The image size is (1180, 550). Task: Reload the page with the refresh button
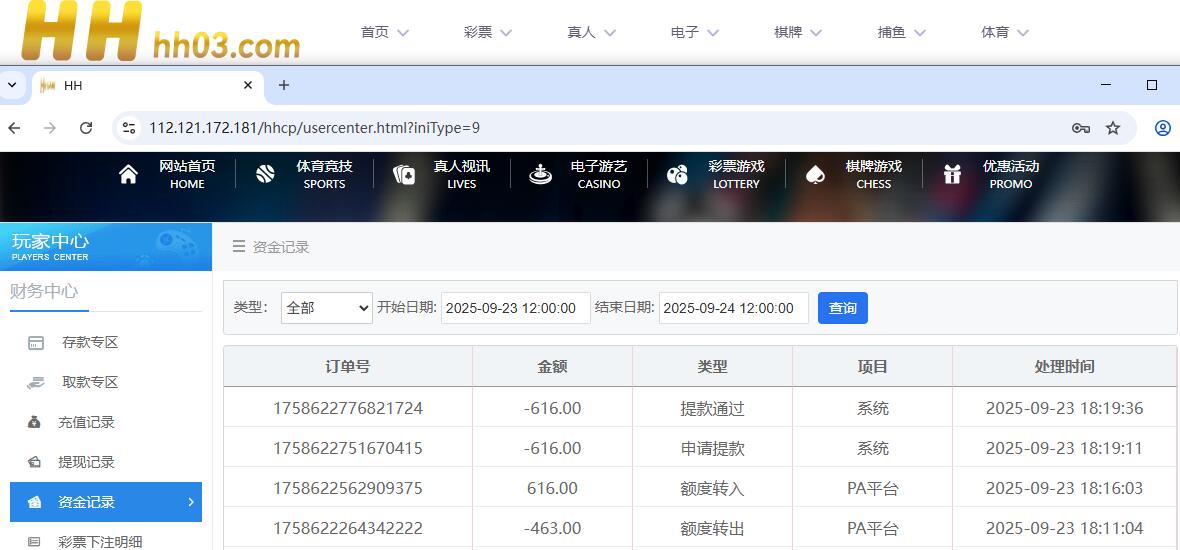point(86,128)
